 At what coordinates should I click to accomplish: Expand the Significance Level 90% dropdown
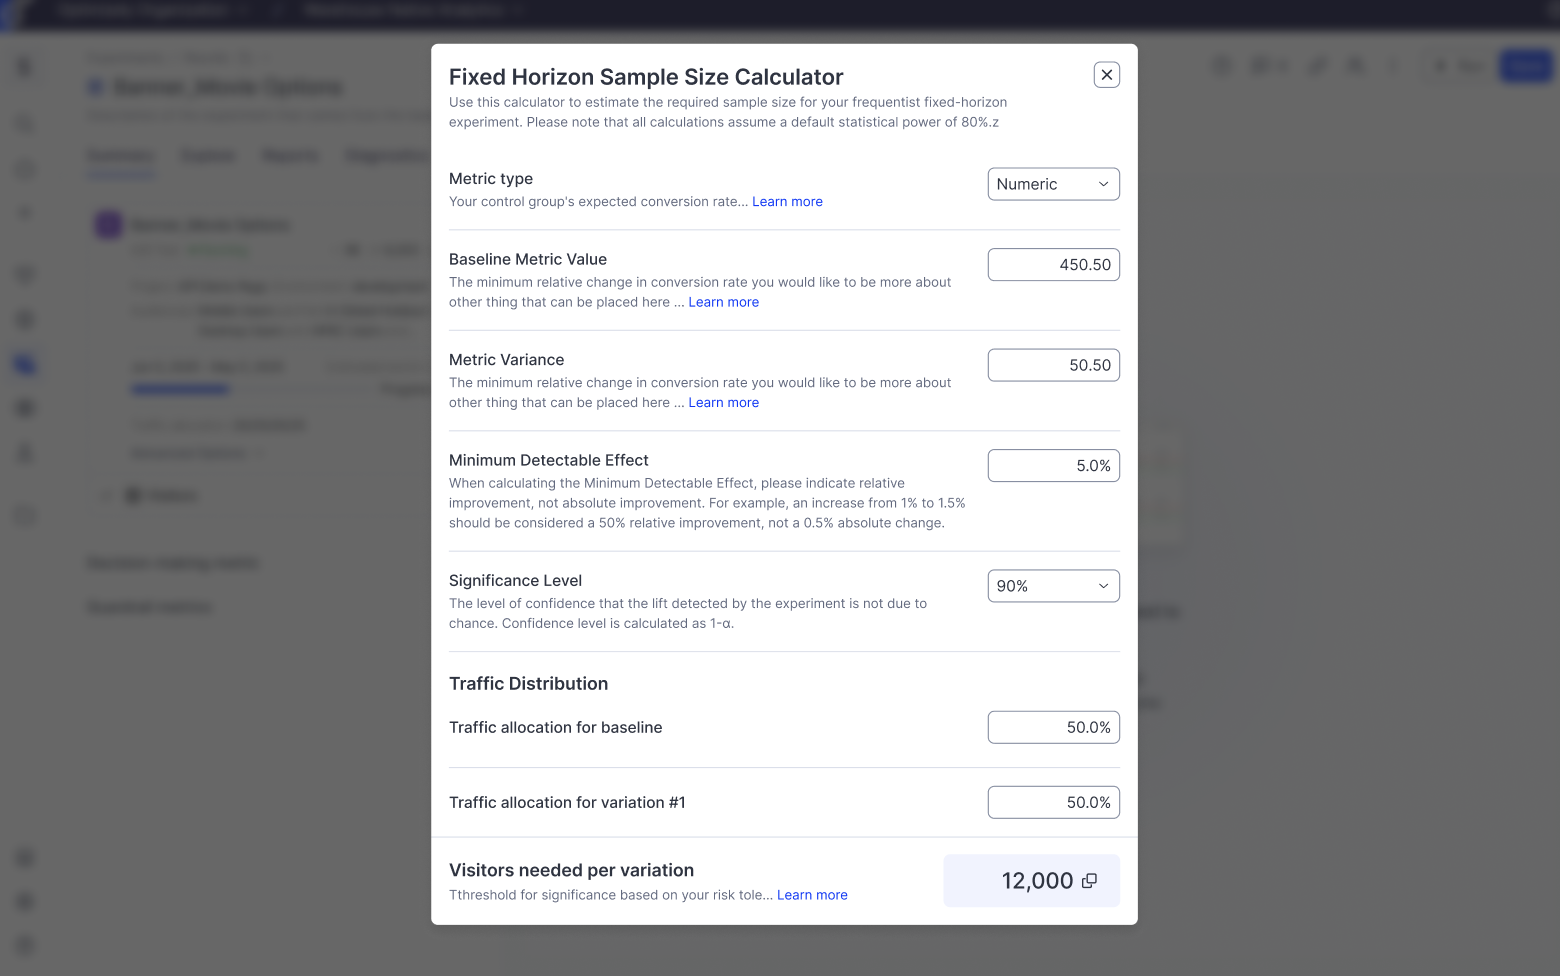tap(1053, 586)
